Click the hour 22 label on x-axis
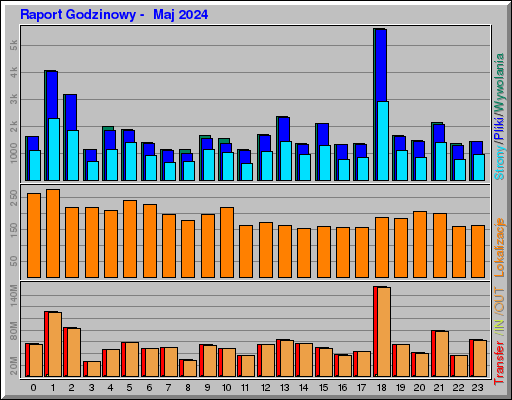This screenshot has width=512, height=400. point(458,388)
